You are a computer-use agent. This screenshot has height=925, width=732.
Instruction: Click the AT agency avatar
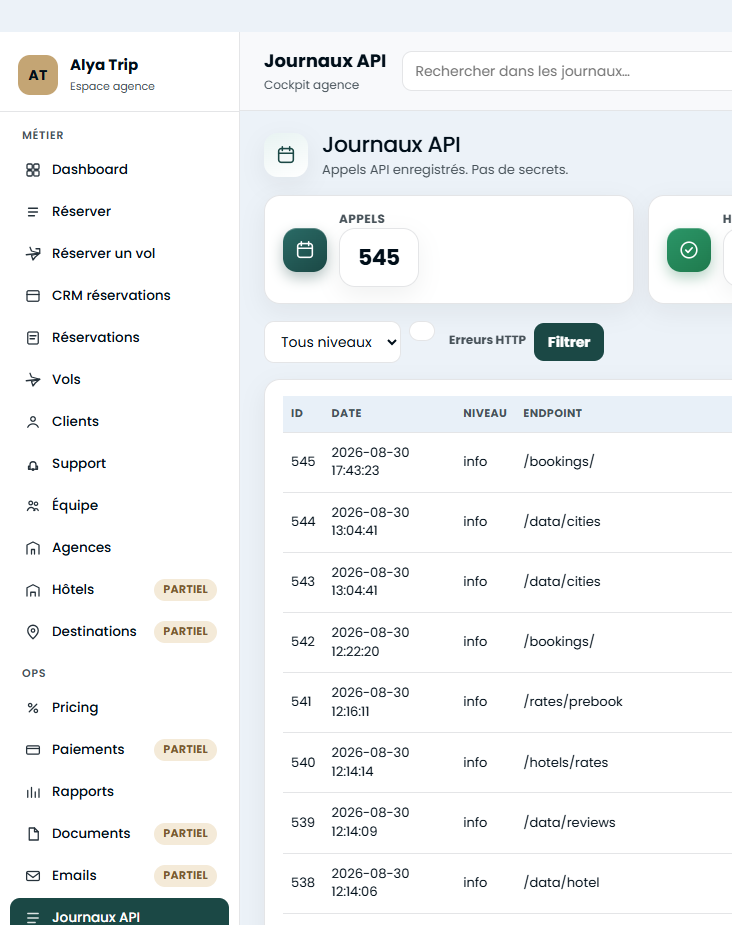(38, 75)
